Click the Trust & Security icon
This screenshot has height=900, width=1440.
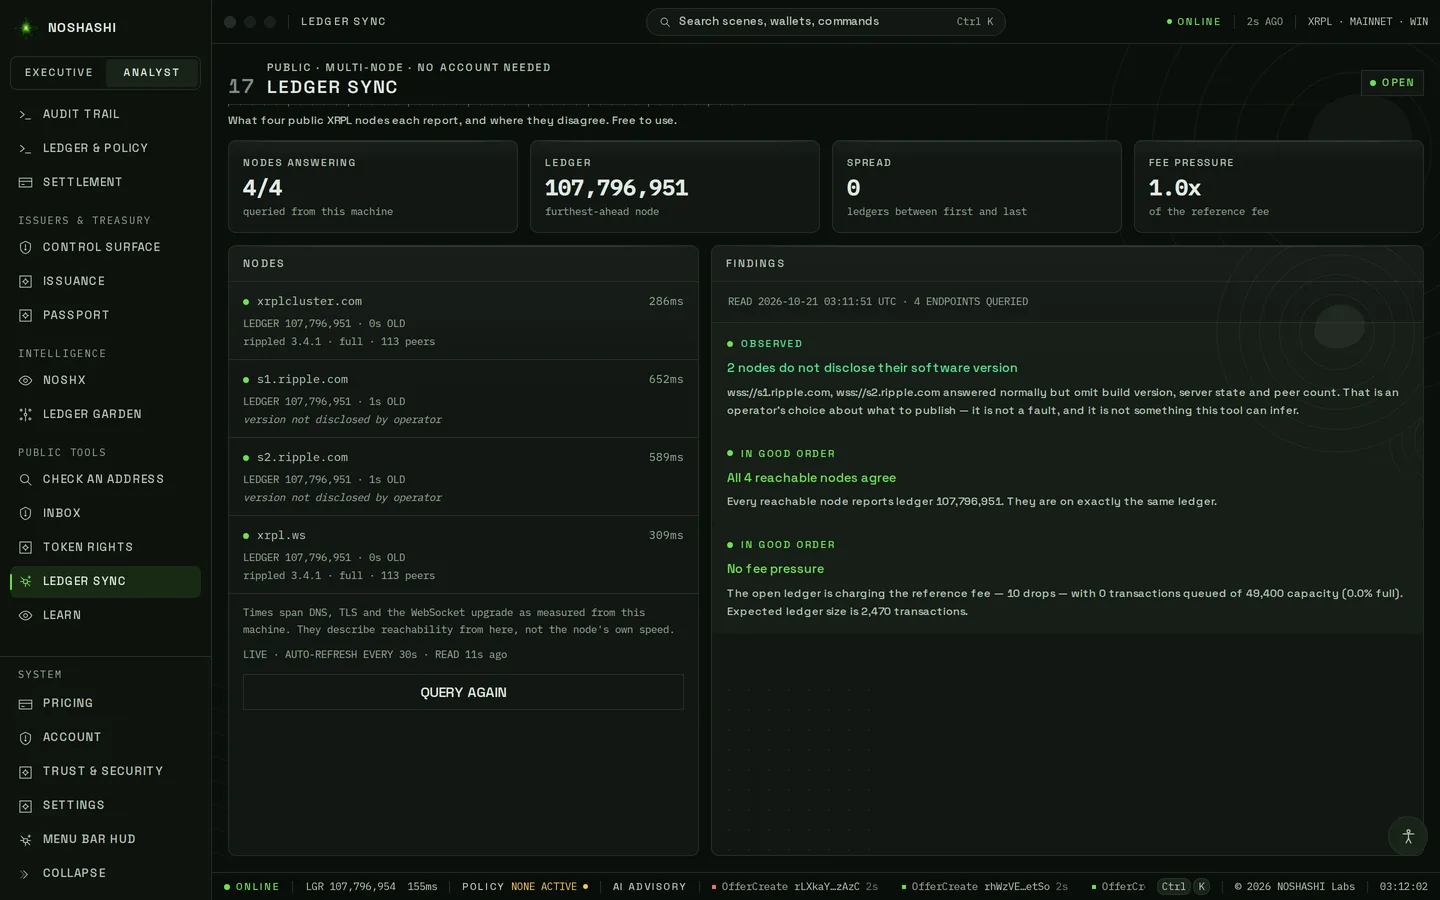pyautogui.click(x=26, y=772)
